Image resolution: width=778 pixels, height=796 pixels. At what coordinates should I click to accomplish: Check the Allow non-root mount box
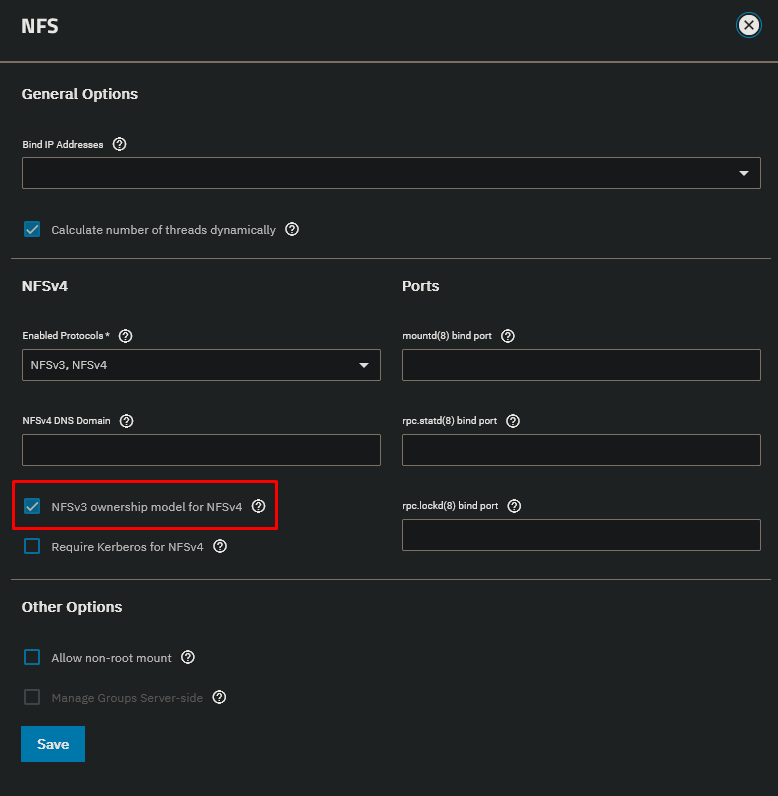(32, 658)
